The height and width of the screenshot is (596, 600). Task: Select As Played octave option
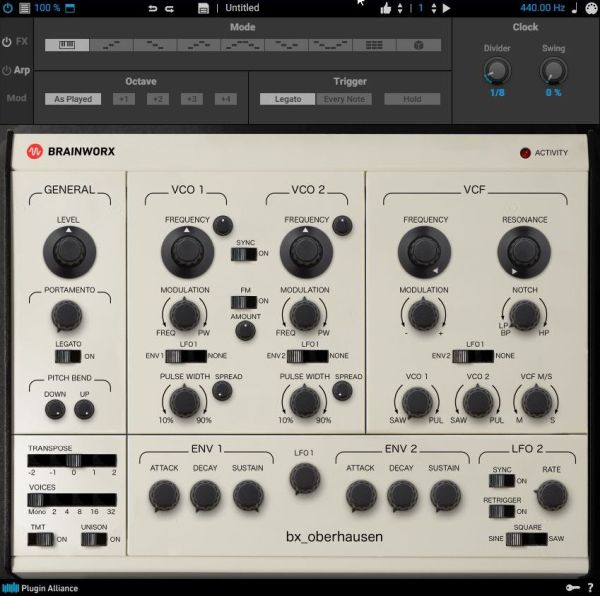pos(73,99)
